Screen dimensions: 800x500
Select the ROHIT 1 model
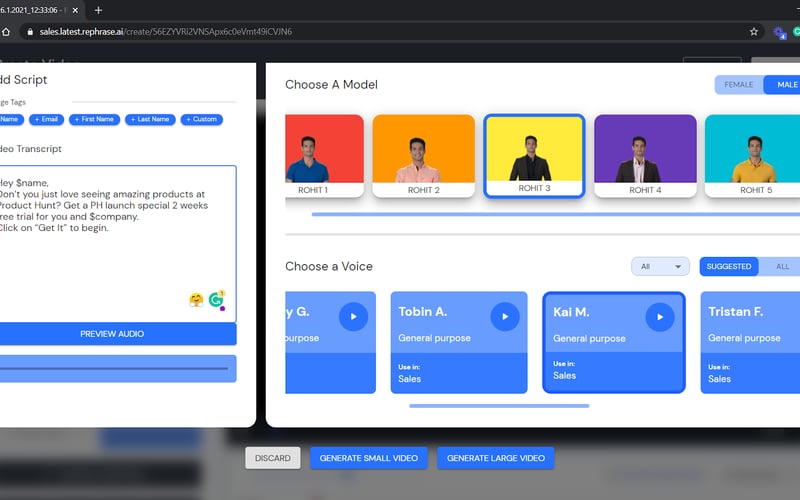point(324,156)
